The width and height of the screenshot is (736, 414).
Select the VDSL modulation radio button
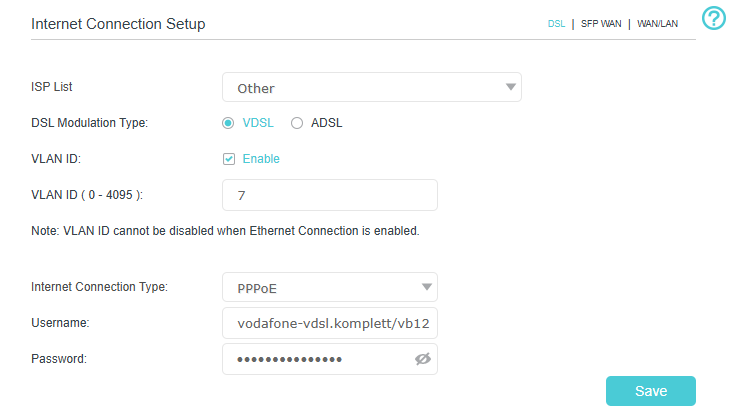pyautogui.click(x=228, y=123)
